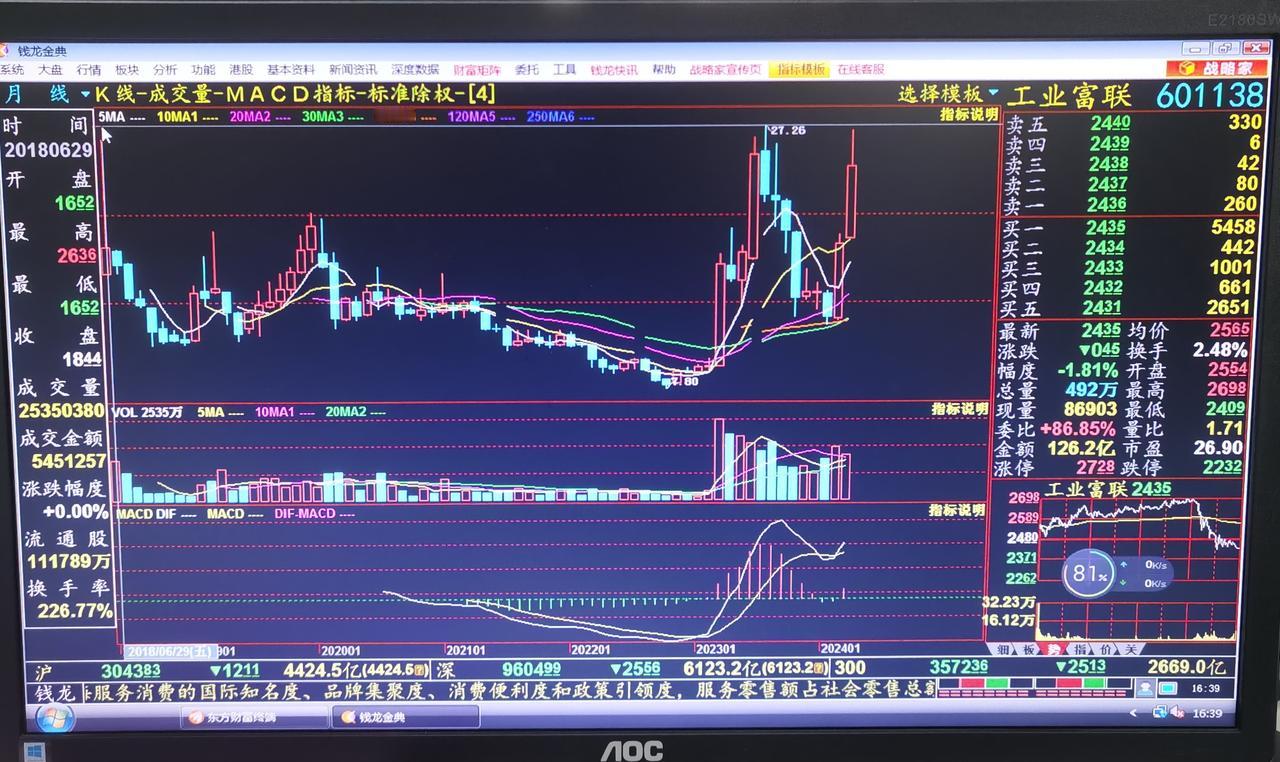
Task: Click the DIF-MACD legend label
Action: pyautogui.click(x=305, y=513)
